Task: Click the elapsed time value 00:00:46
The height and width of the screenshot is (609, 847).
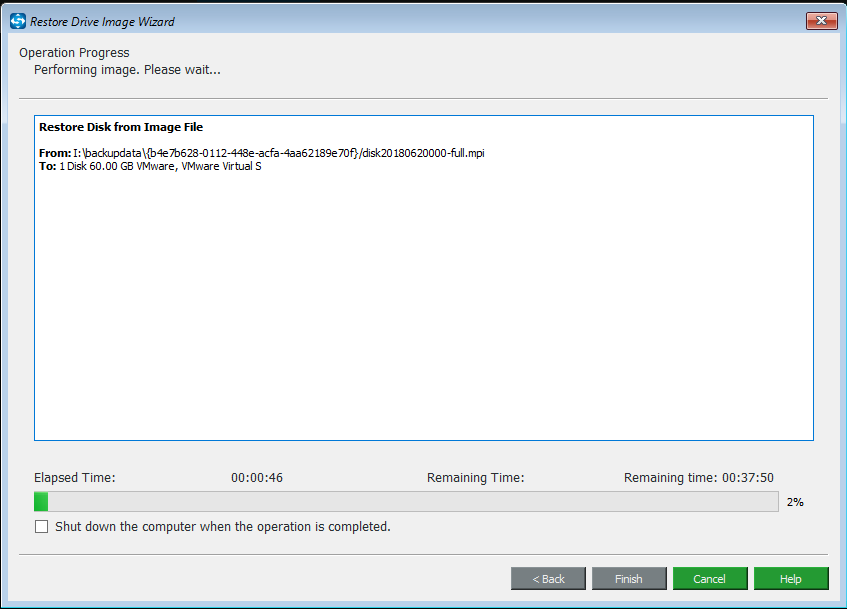Action: click(x=257, y=478)
